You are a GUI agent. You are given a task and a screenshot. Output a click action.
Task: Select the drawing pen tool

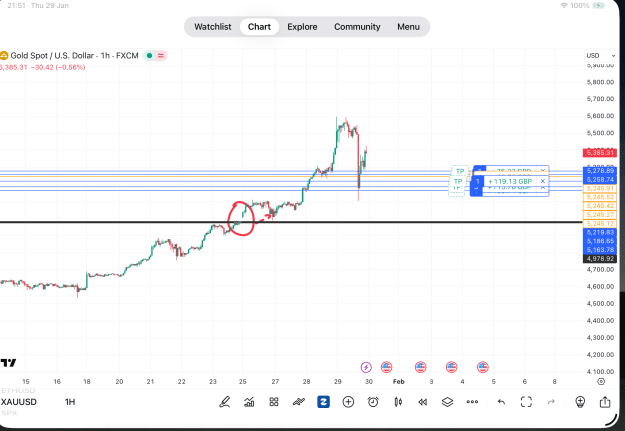[x=224, y=402]
